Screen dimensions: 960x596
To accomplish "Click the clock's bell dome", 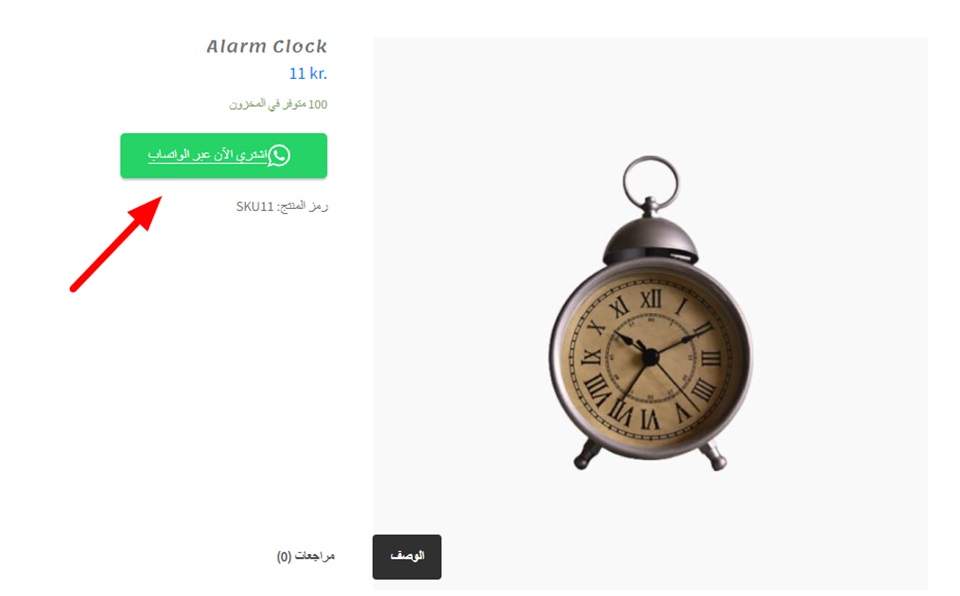I will tap(650, 241).
